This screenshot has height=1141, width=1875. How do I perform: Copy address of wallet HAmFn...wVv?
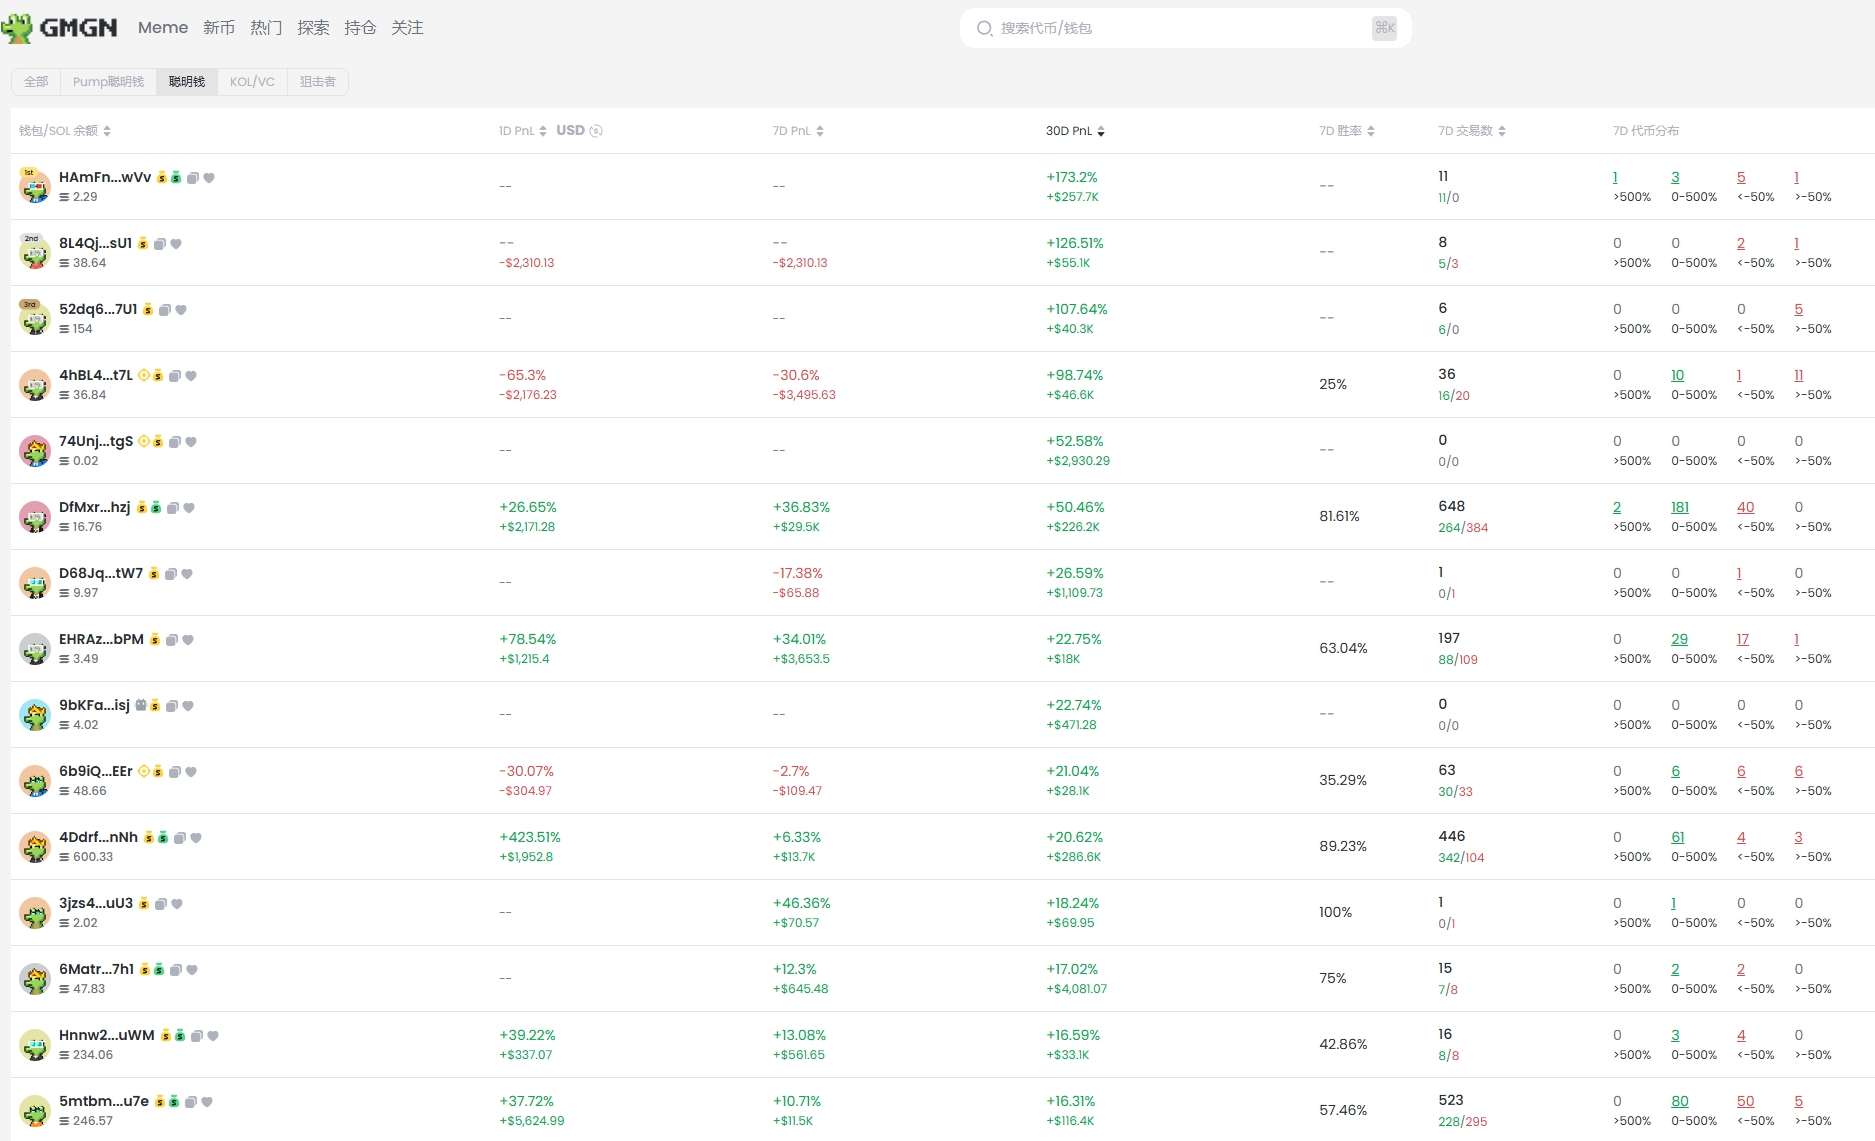[x=193, y=178]
